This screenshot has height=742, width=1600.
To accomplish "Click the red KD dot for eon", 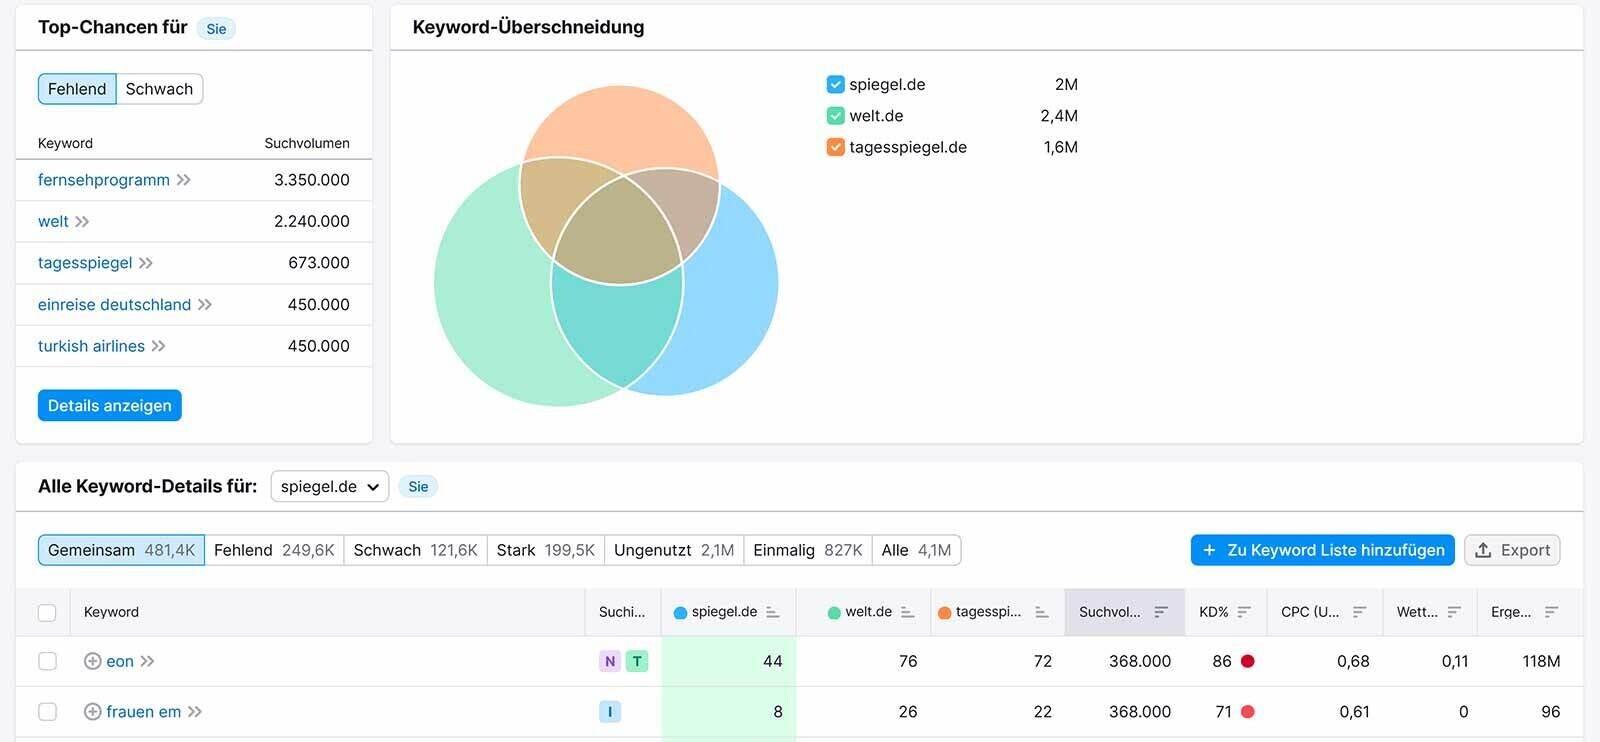I will coord(1247,661).
